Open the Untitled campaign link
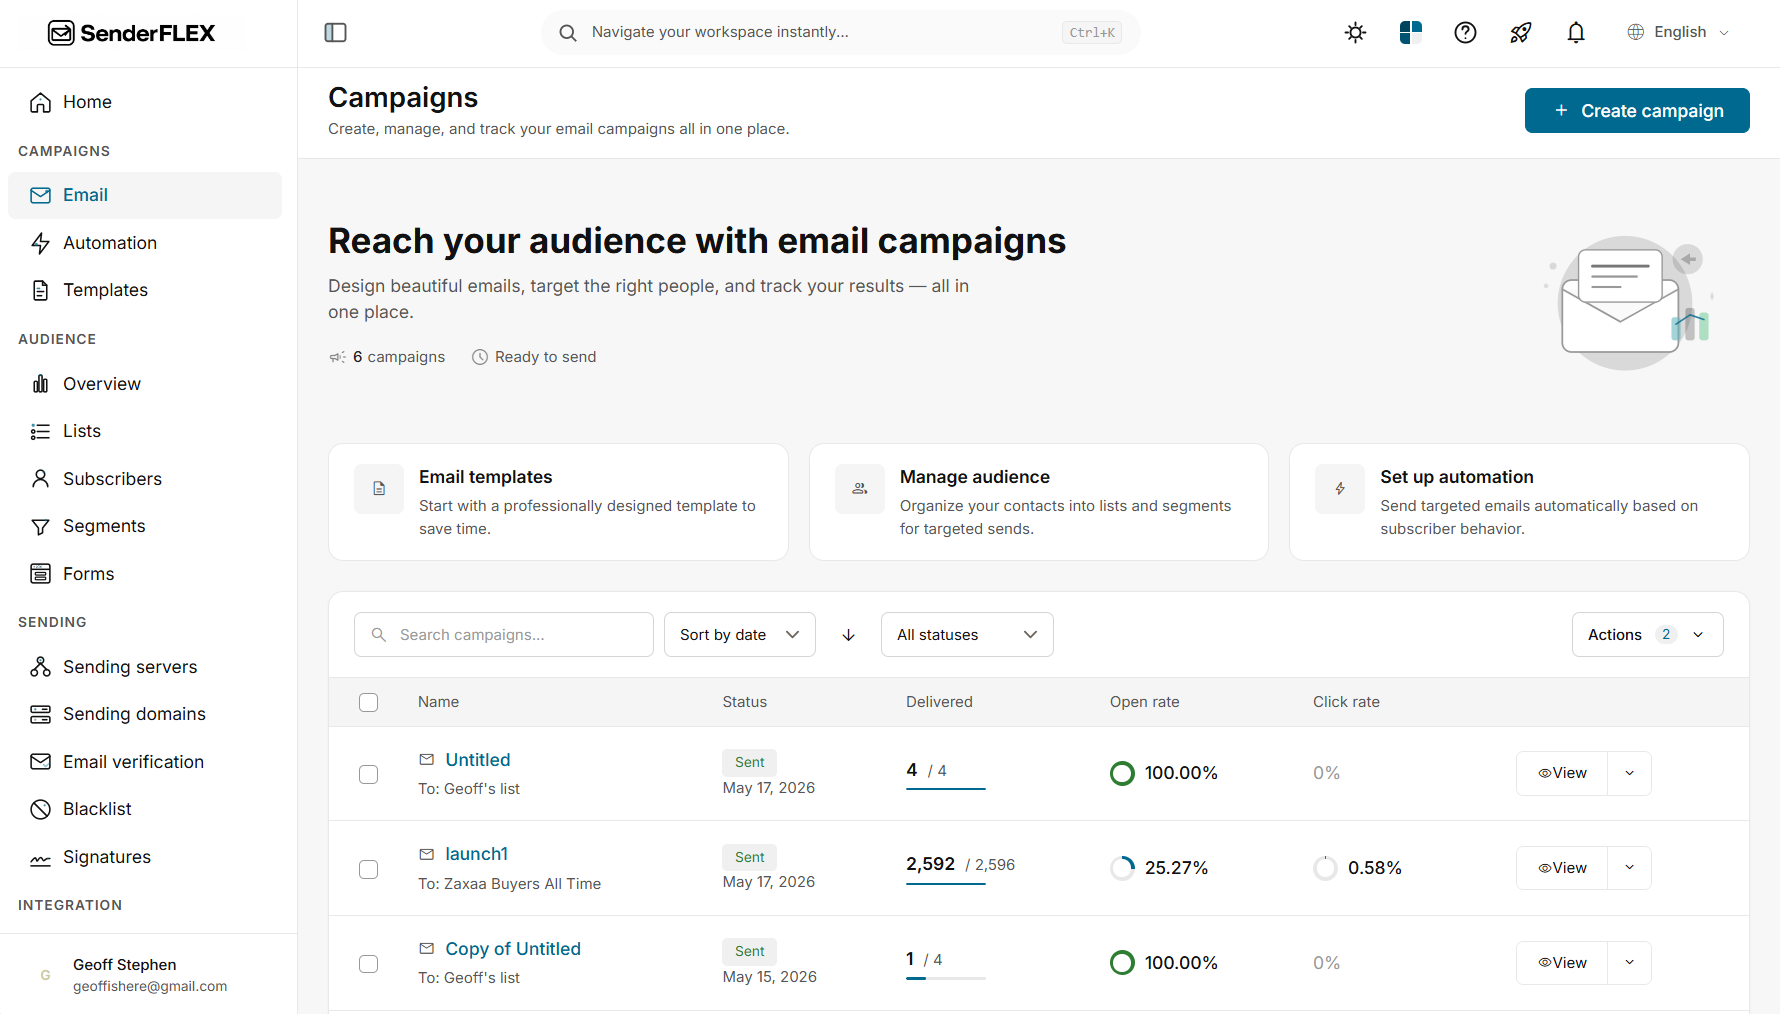This screenshot has width=1780, height=1014. point(478,760)
